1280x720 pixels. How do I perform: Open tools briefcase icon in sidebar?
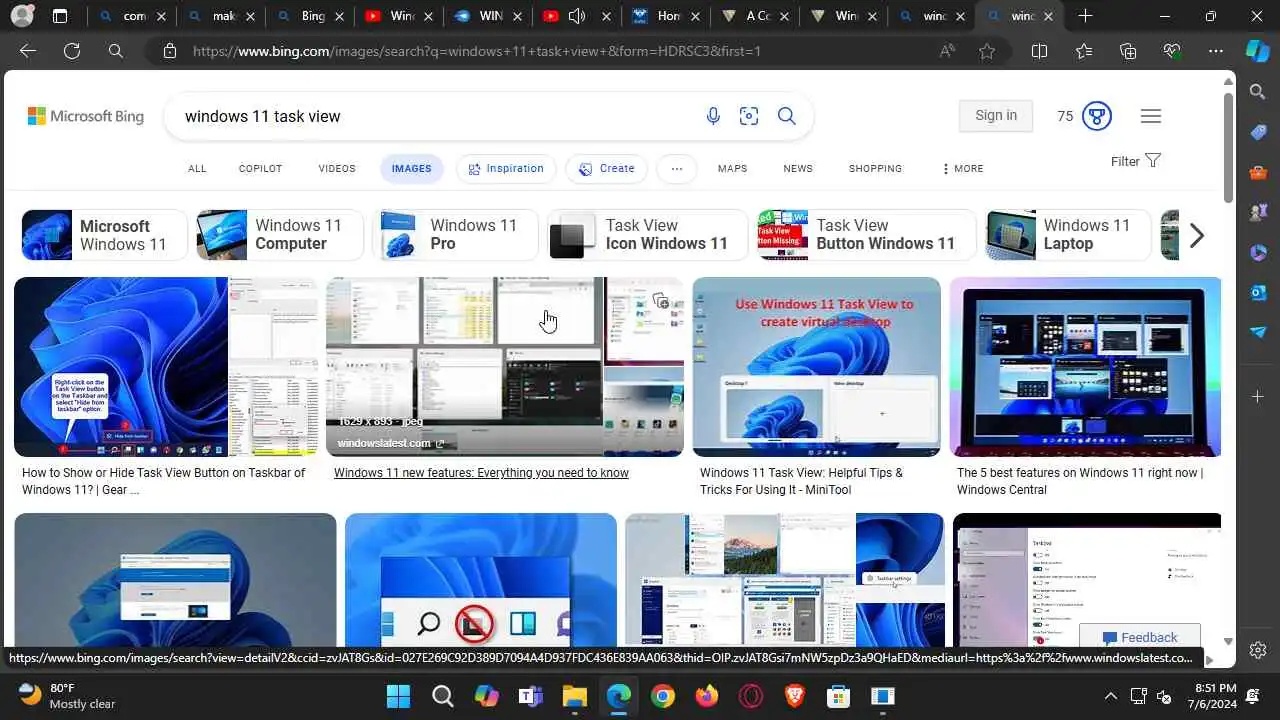coord(1258,172)
